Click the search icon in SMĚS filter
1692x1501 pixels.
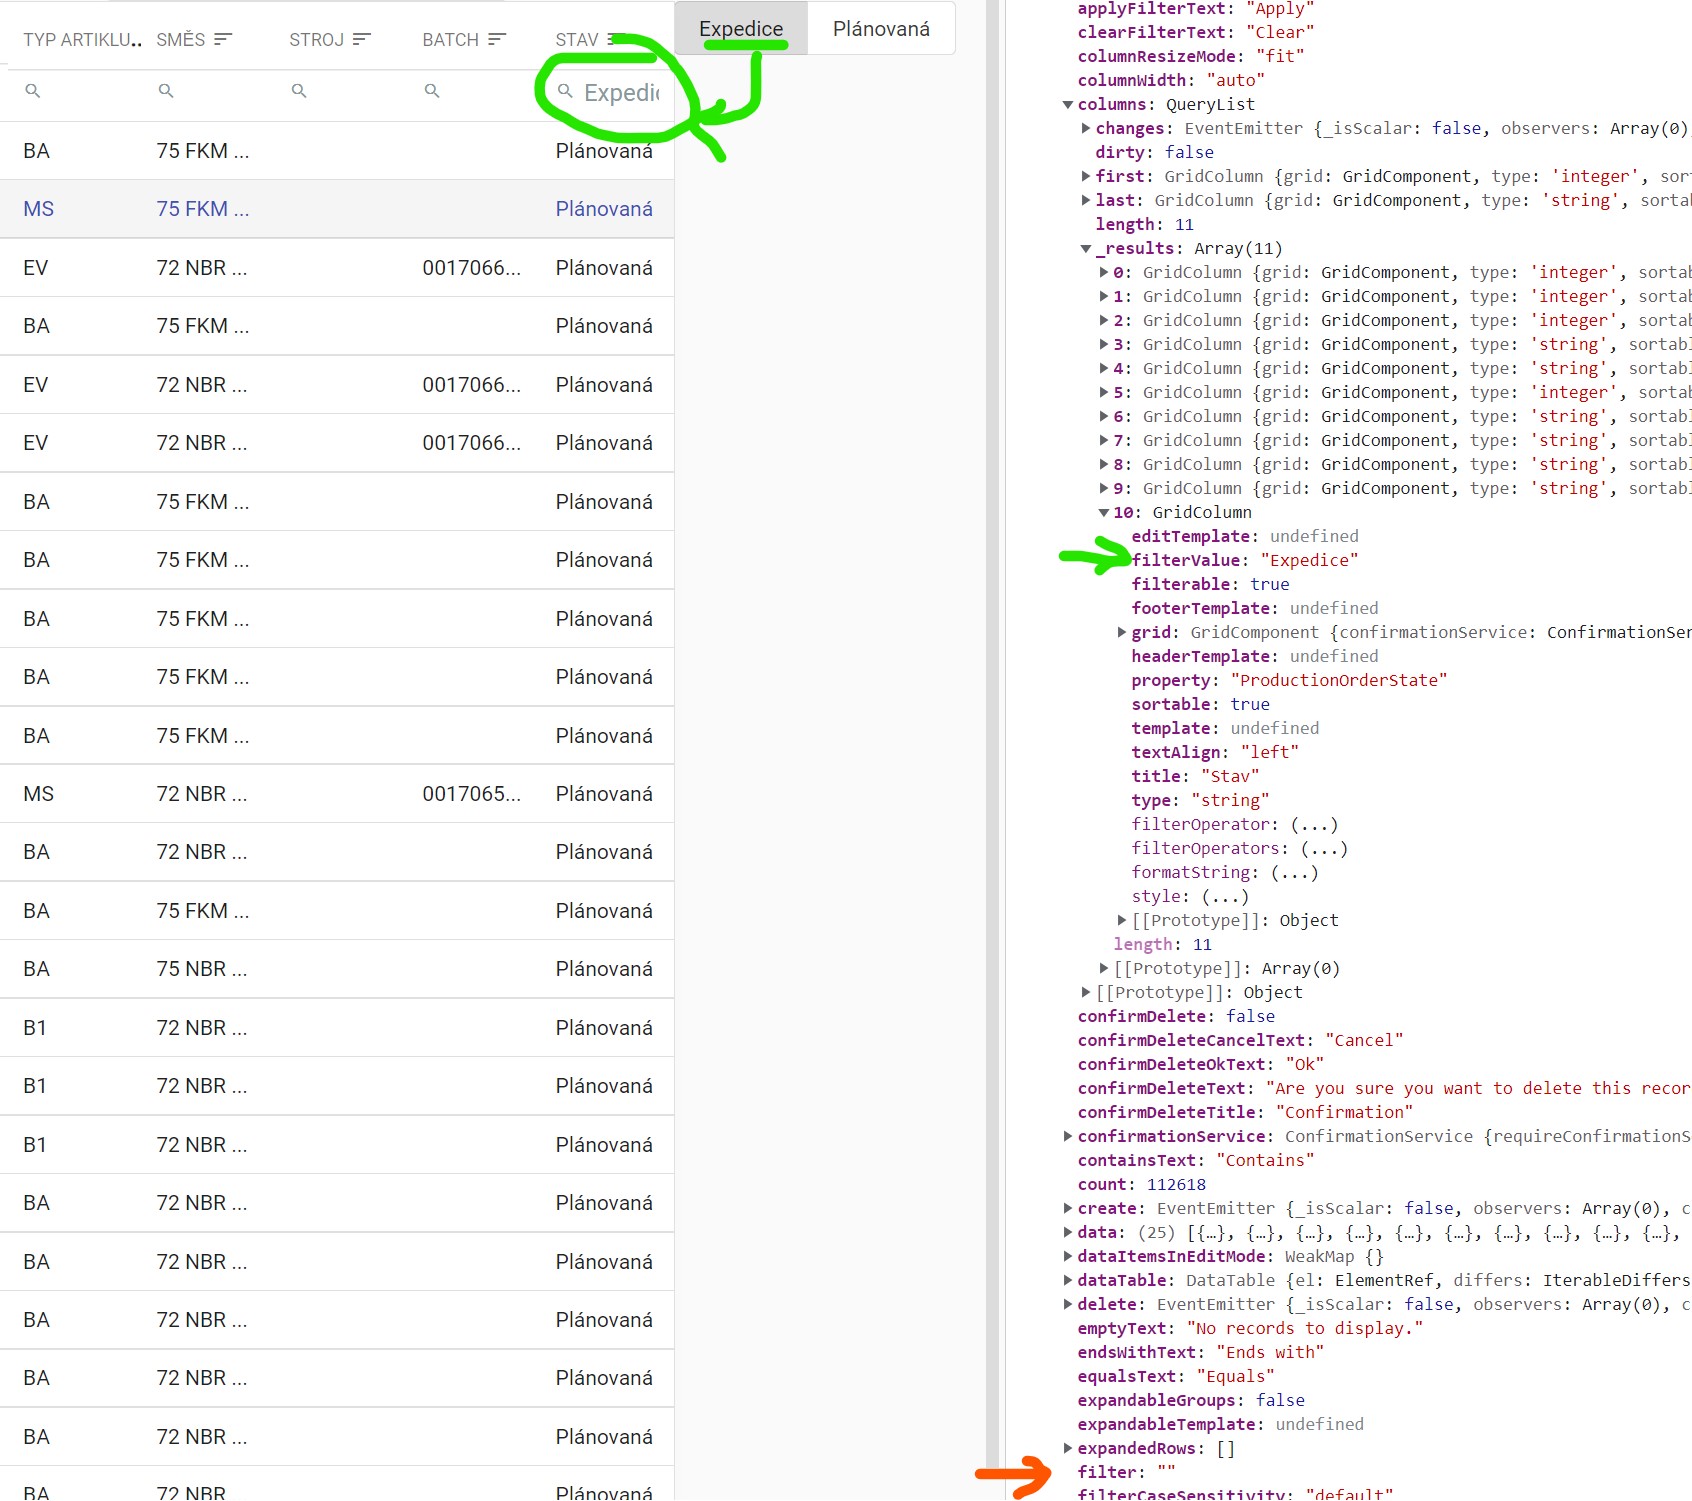(166, 91)
